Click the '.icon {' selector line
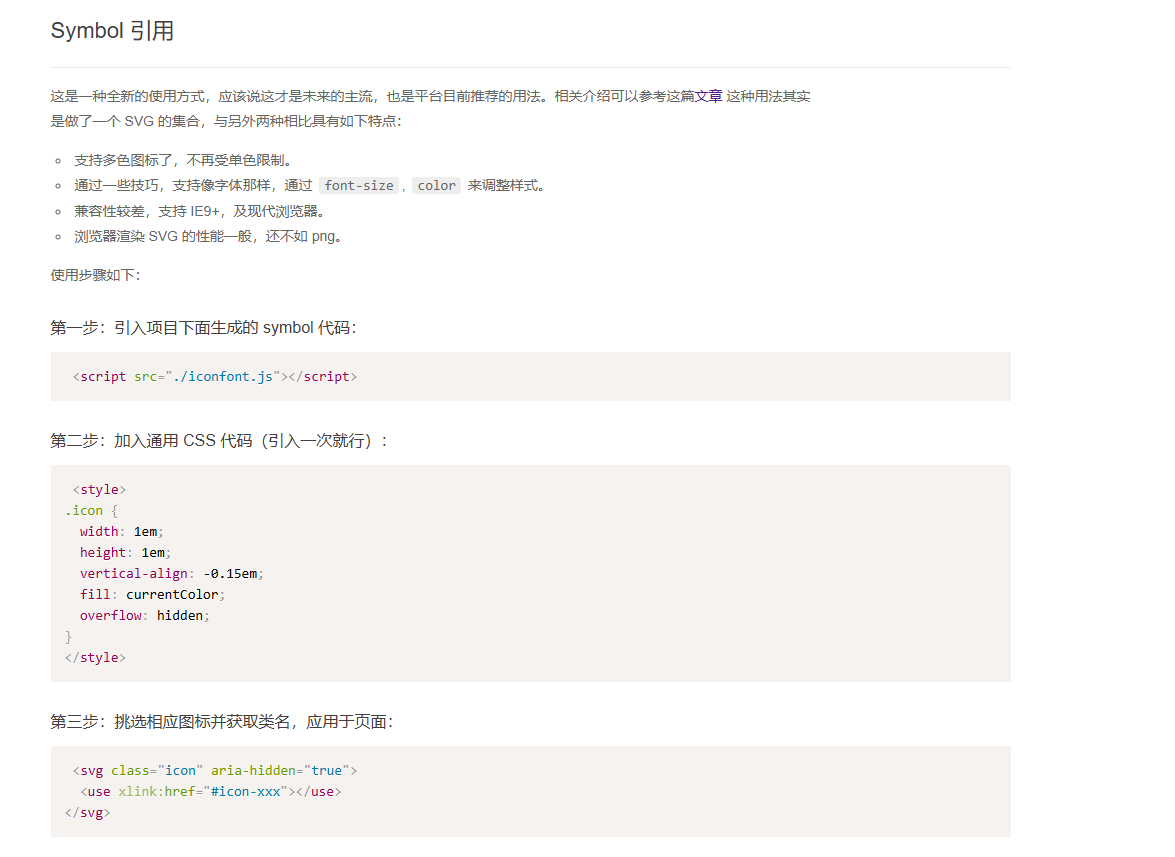The width and height of the screenshot is (1175, 857). pos(91,511)
